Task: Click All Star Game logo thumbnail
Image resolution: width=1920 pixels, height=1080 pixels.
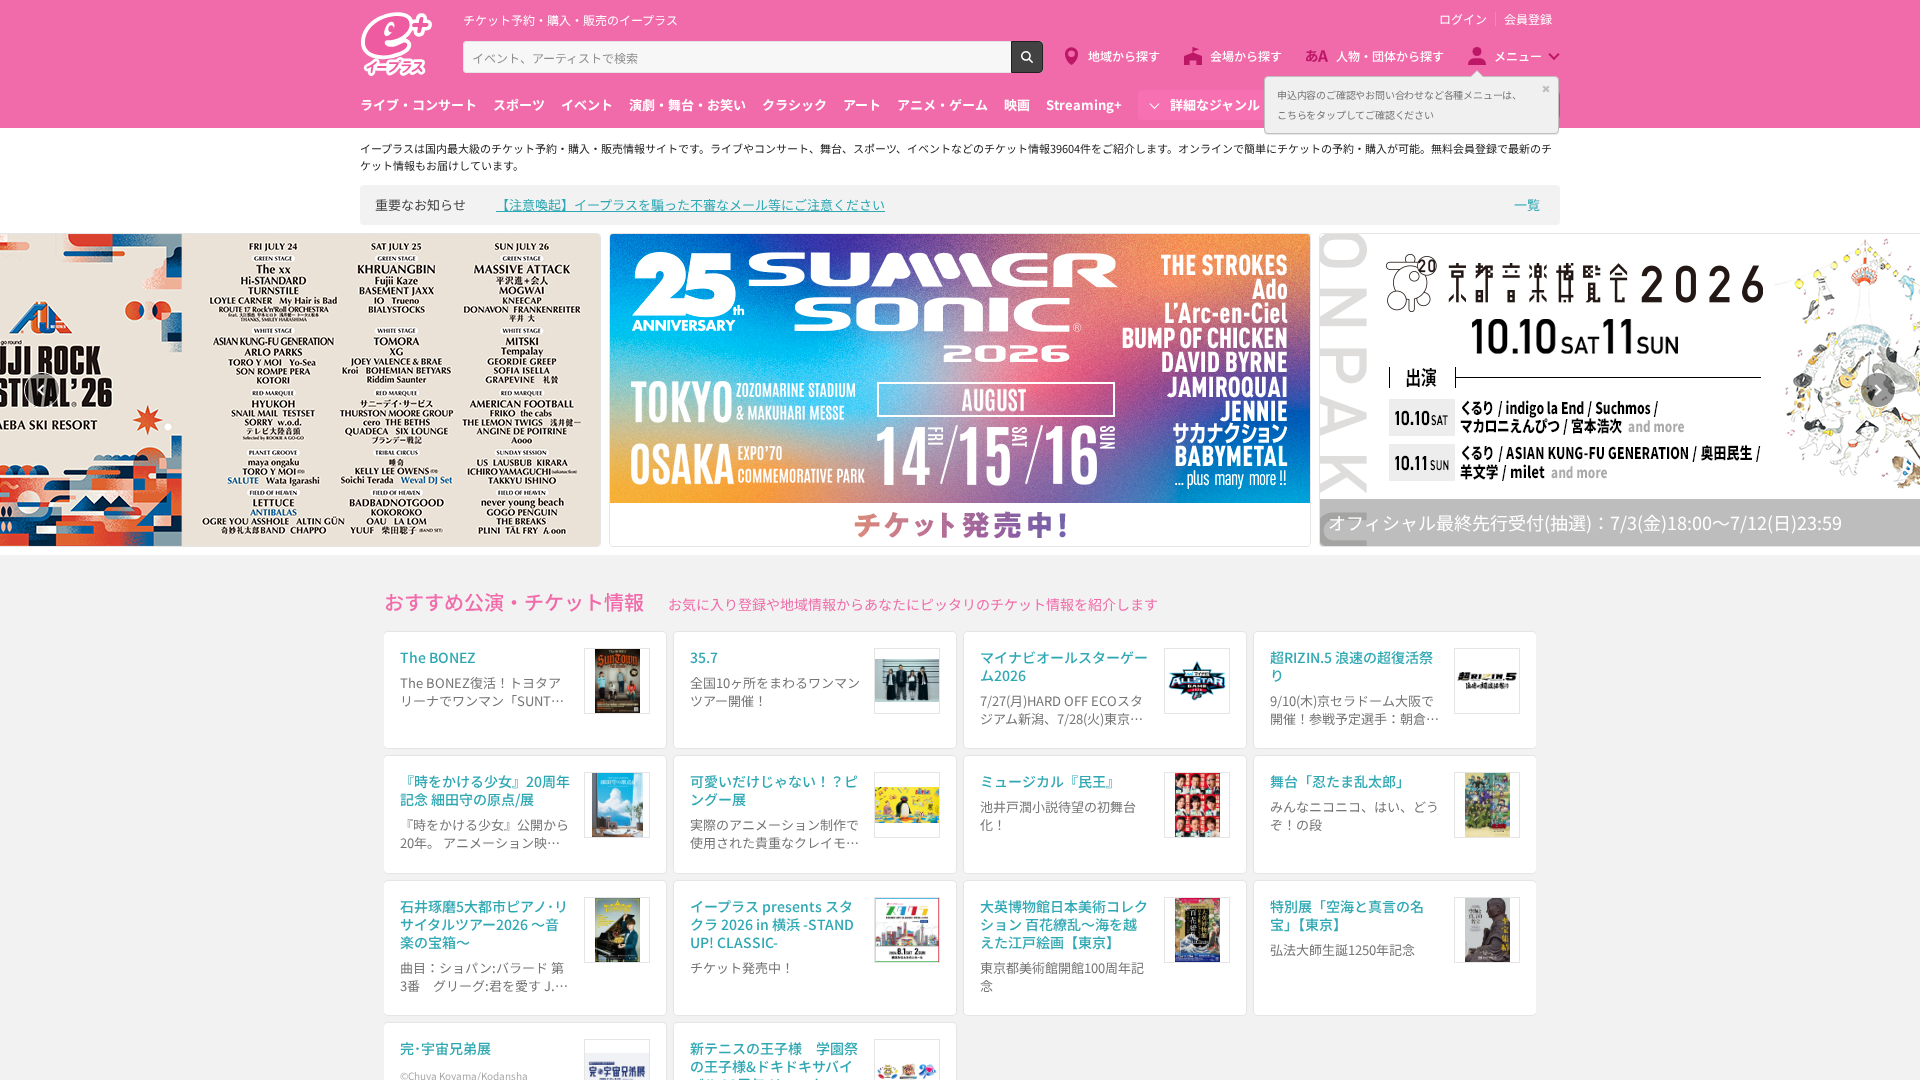Action: pyautogui.click(x=1197, y=681)
